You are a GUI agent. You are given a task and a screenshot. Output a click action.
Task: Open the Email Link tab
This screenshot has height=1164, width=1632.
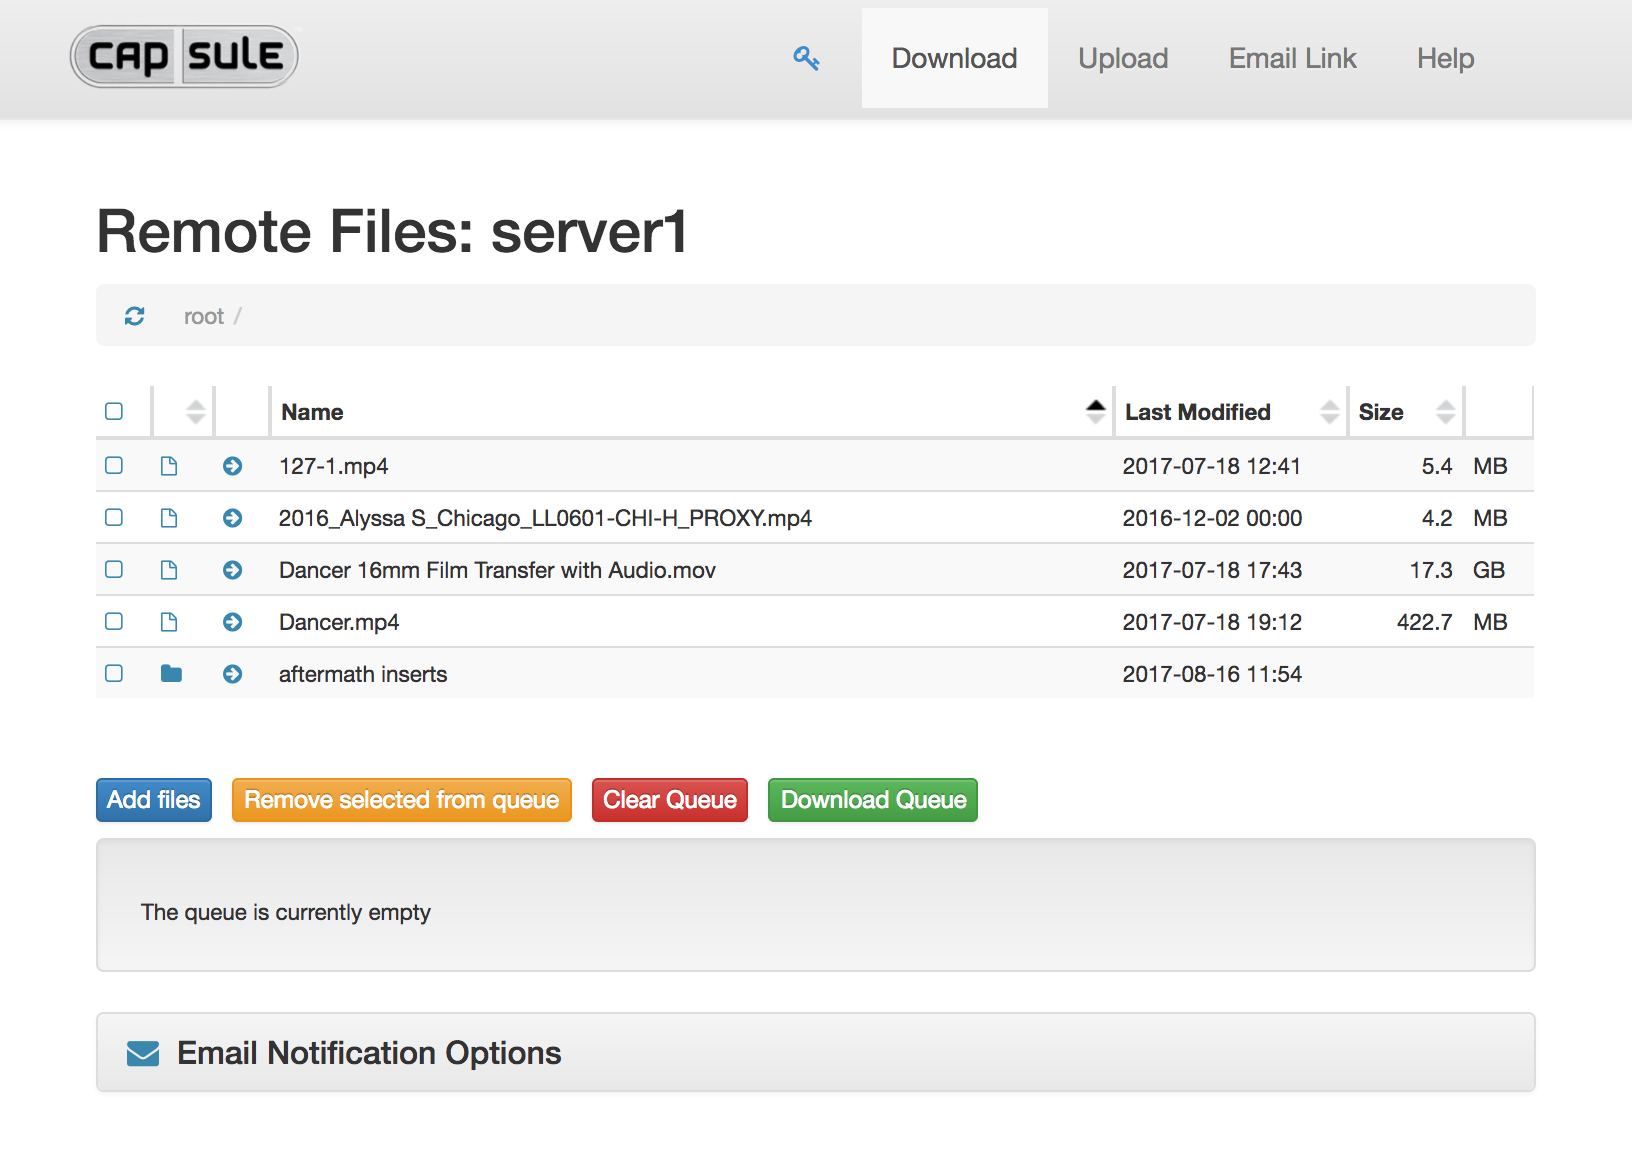[x=1292, y=59]
